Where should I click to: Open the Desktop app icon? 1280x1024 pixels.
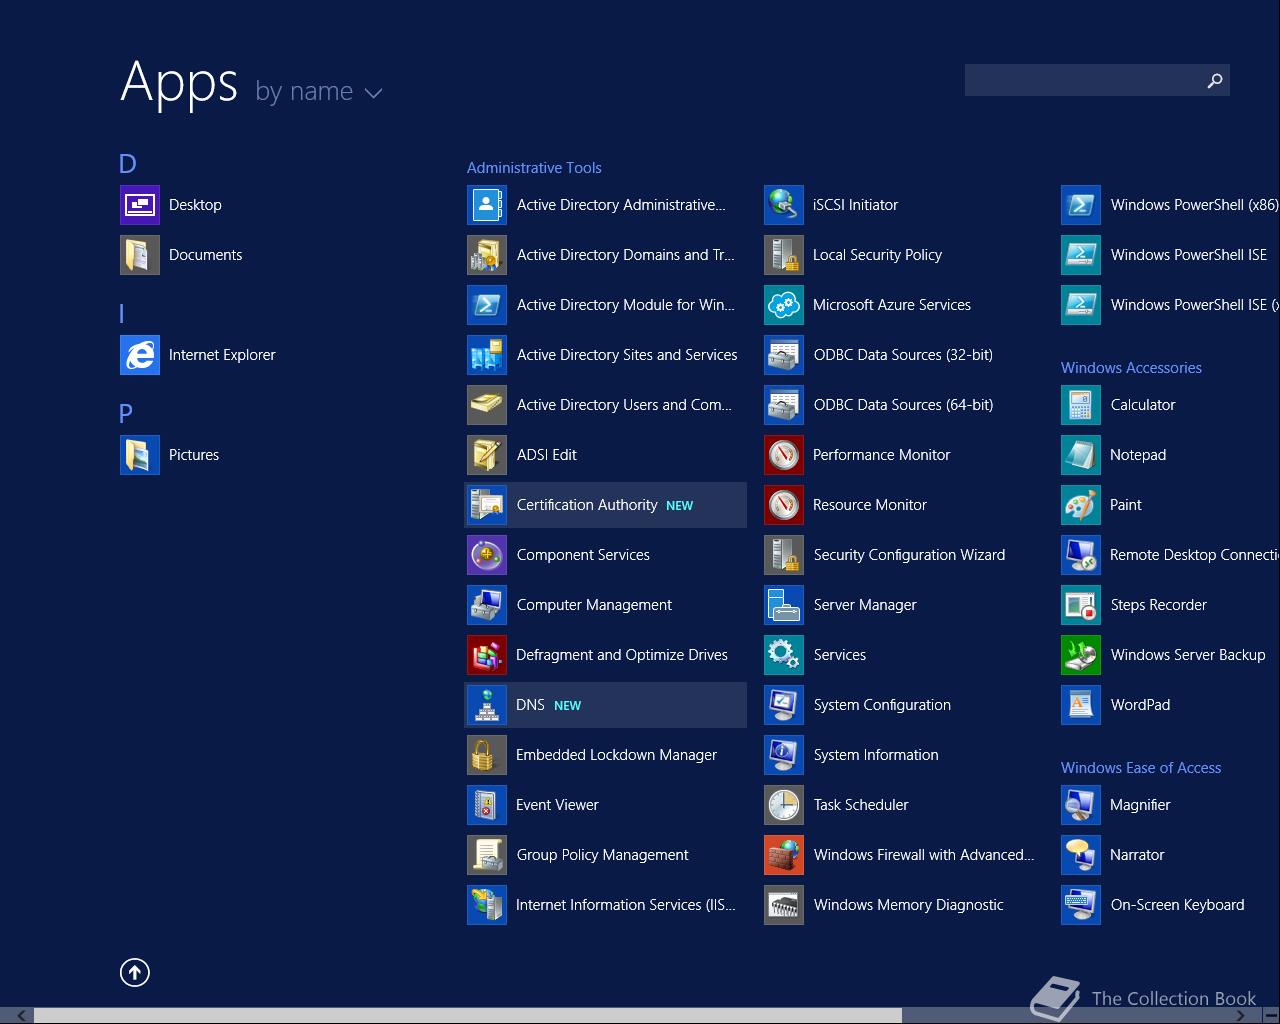[x=140, y=205]
